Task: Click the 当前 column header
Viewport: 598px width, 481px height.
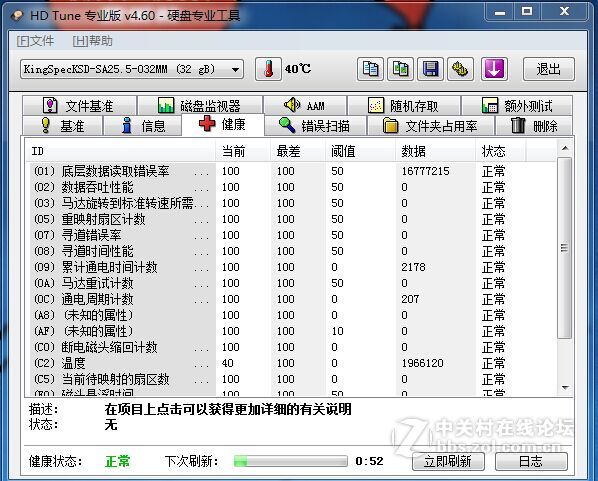Action: (x=243, y=151)
